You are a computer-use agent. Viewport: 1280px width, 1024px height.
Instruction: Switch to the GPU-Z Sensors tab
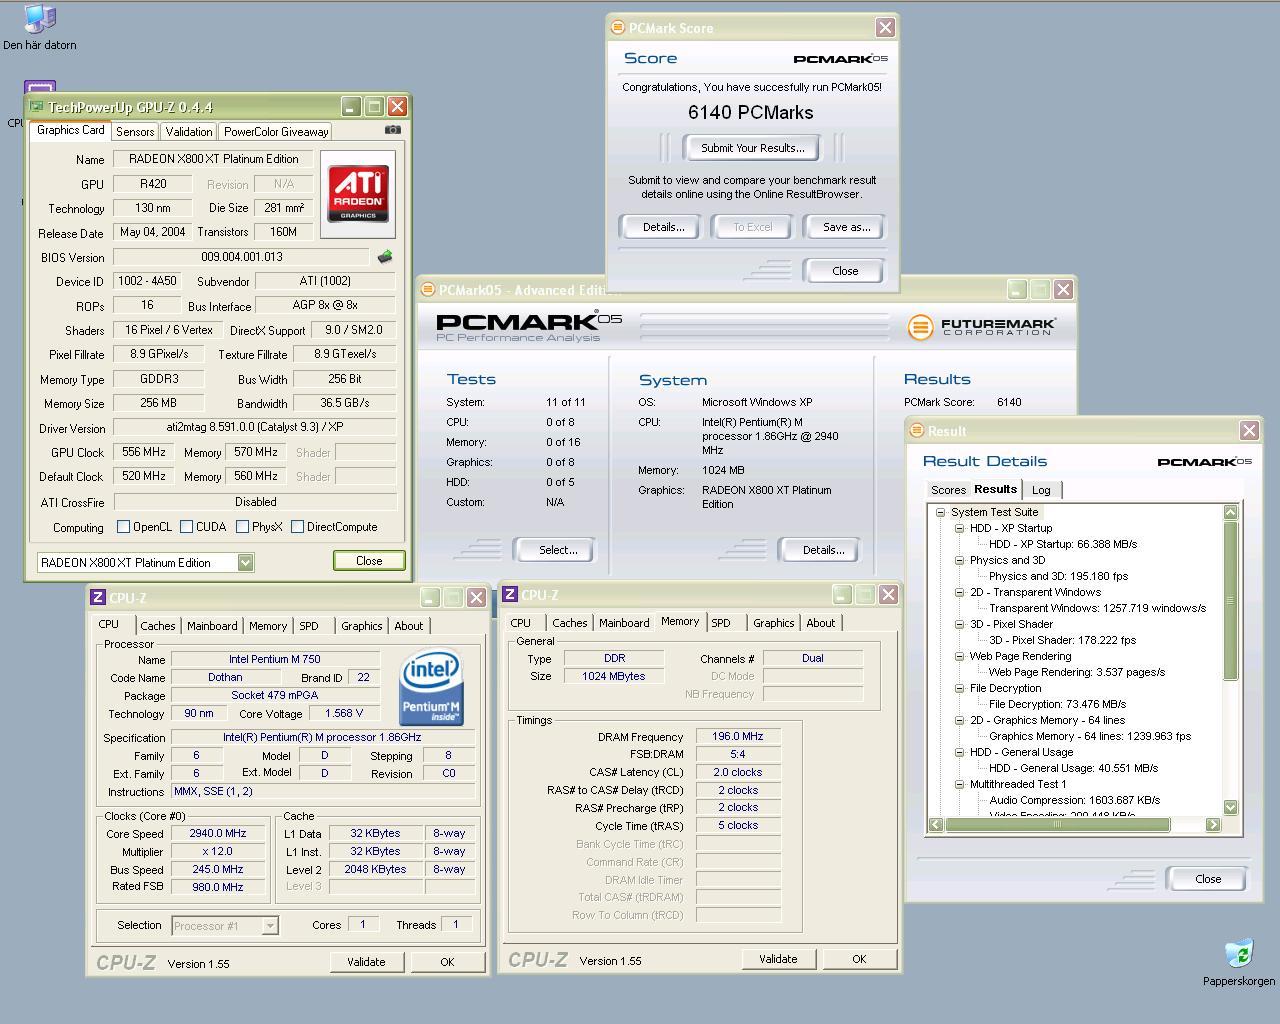click(x=135, y=132)
